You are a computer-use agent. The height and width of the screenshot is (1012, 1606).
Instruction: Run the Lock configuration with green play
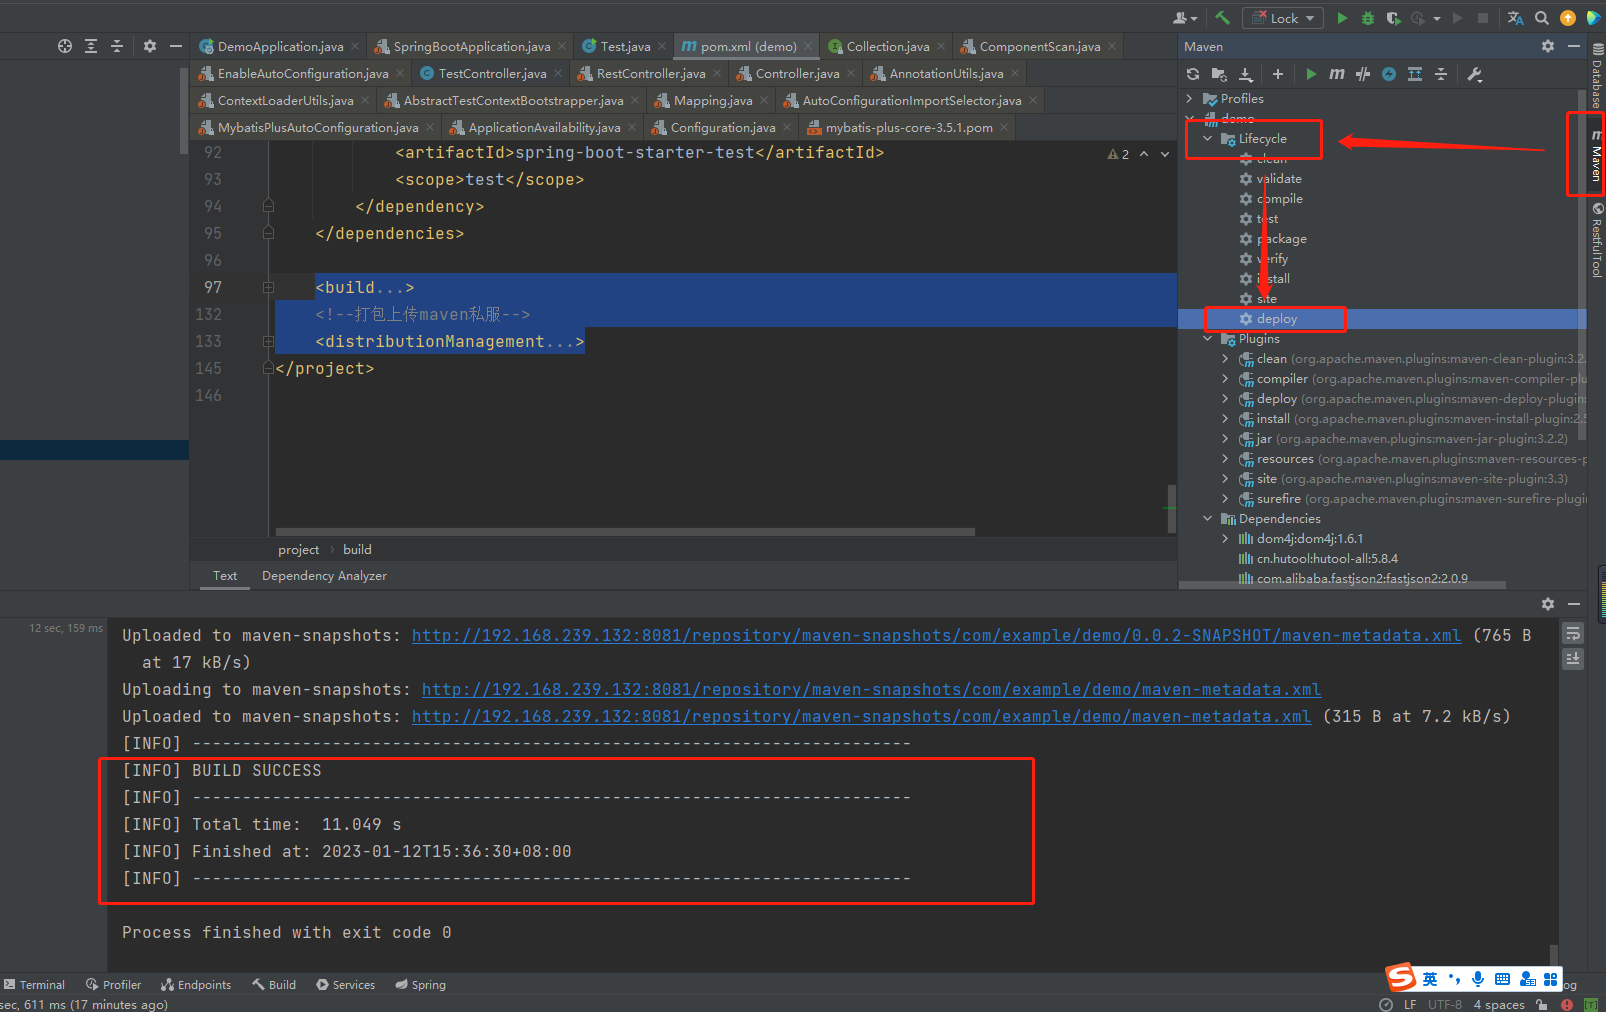click(x=1342, y=18)
